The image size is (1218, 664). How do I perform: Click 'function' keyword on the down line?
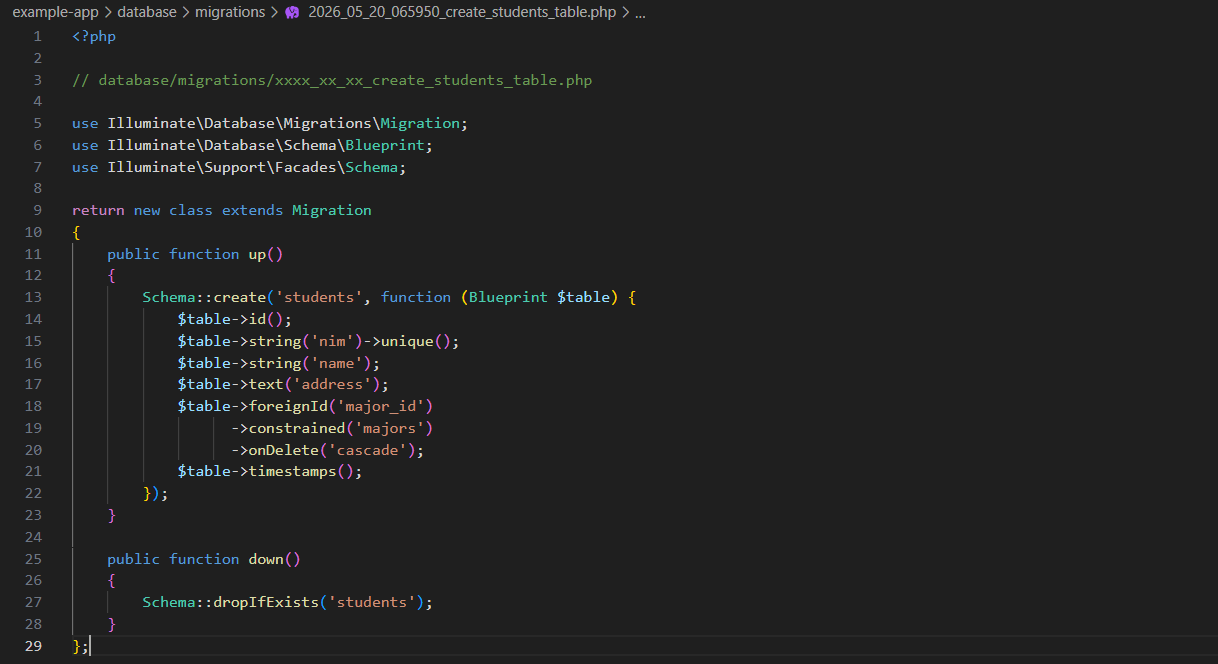point(204,559)
